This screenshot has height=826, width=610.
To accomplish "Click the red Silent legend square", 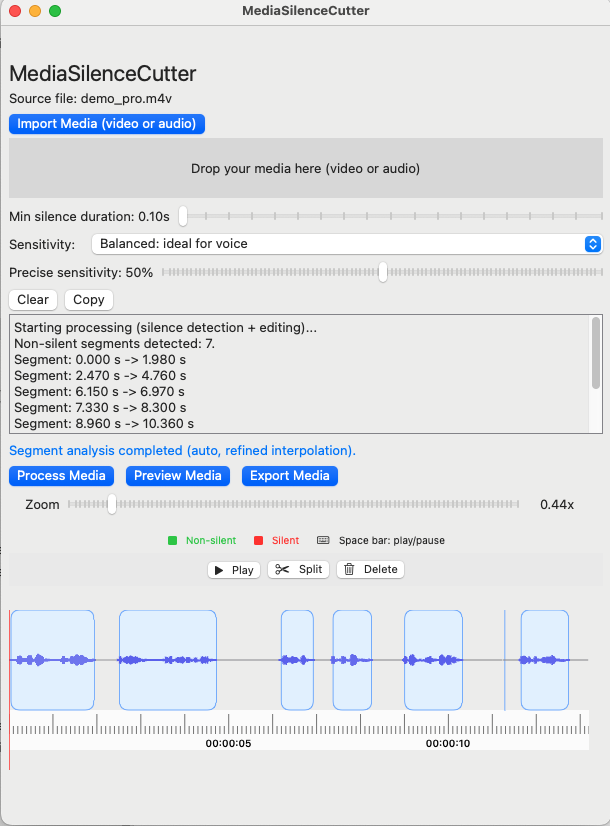I will point(258,540).
